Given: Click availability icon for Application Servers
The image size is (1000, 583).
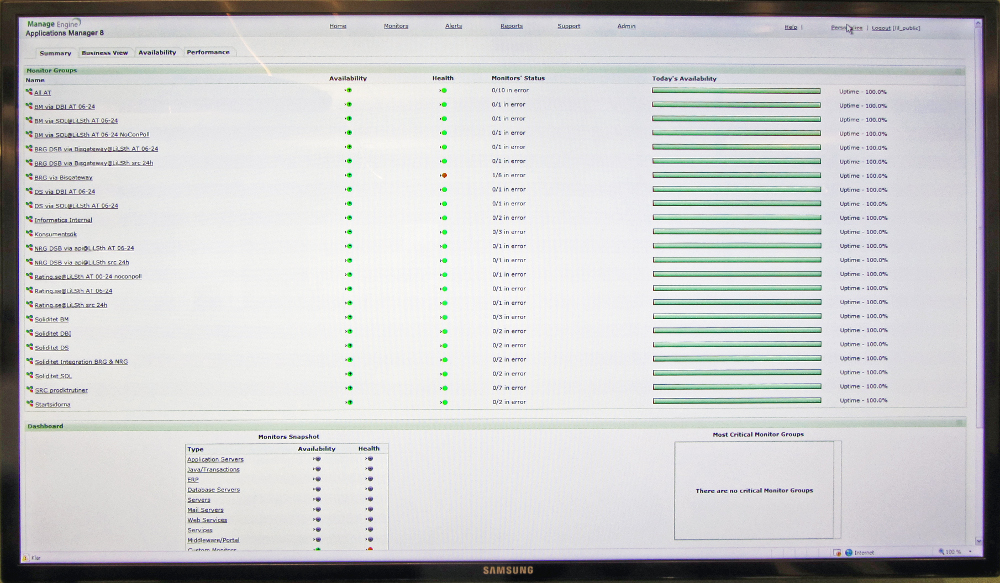Looking at the screenshot, I should pyautogui.click(x=317, y=459).
